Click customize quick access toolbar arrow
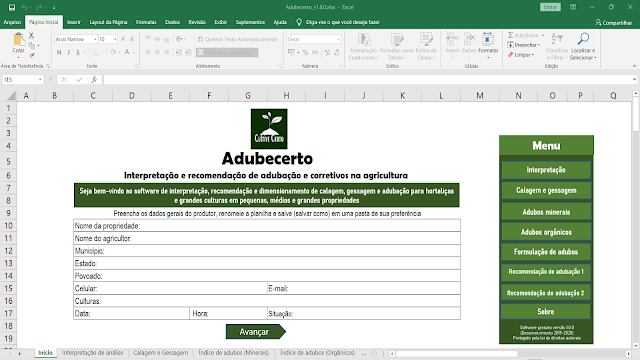Image resolution: width=640 pixels, height=360 pixels. (x=54, y=7)
